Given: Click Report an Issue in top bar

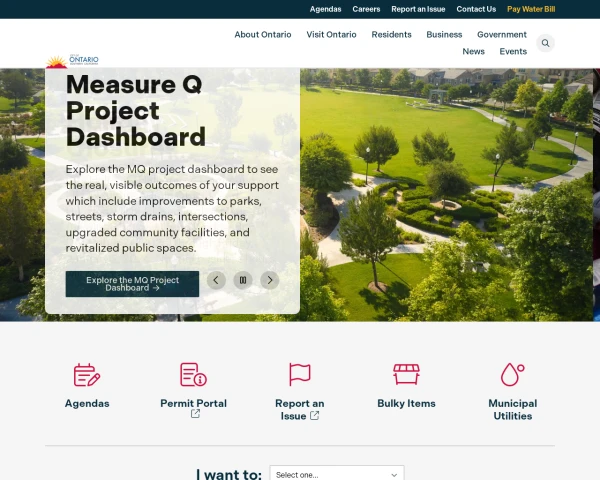Looking at the screenshot, I should (418, 9).
